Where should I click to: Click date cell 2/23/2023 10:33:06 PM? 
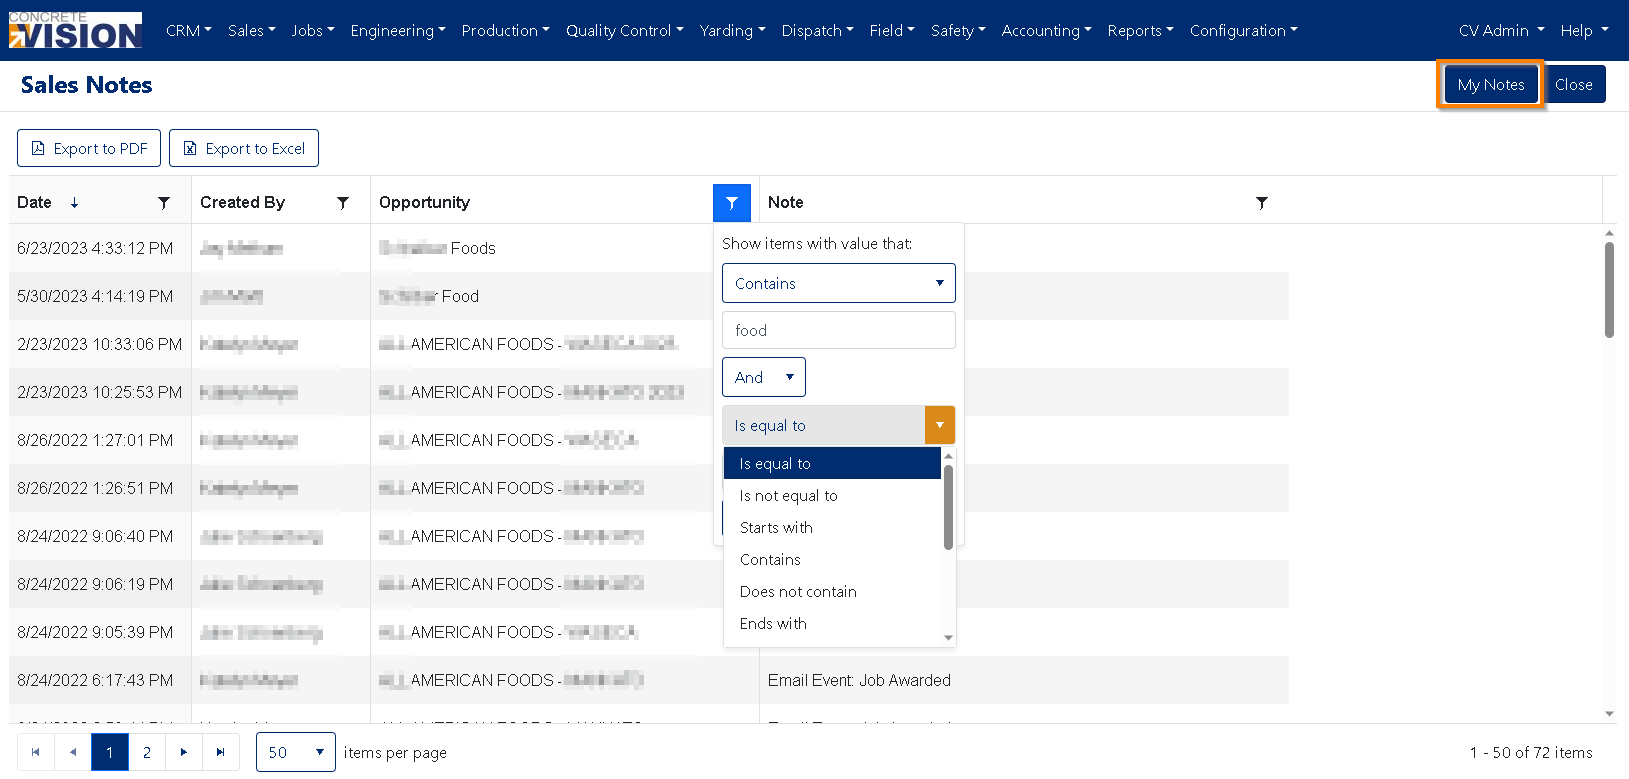[x=100, y=344]
